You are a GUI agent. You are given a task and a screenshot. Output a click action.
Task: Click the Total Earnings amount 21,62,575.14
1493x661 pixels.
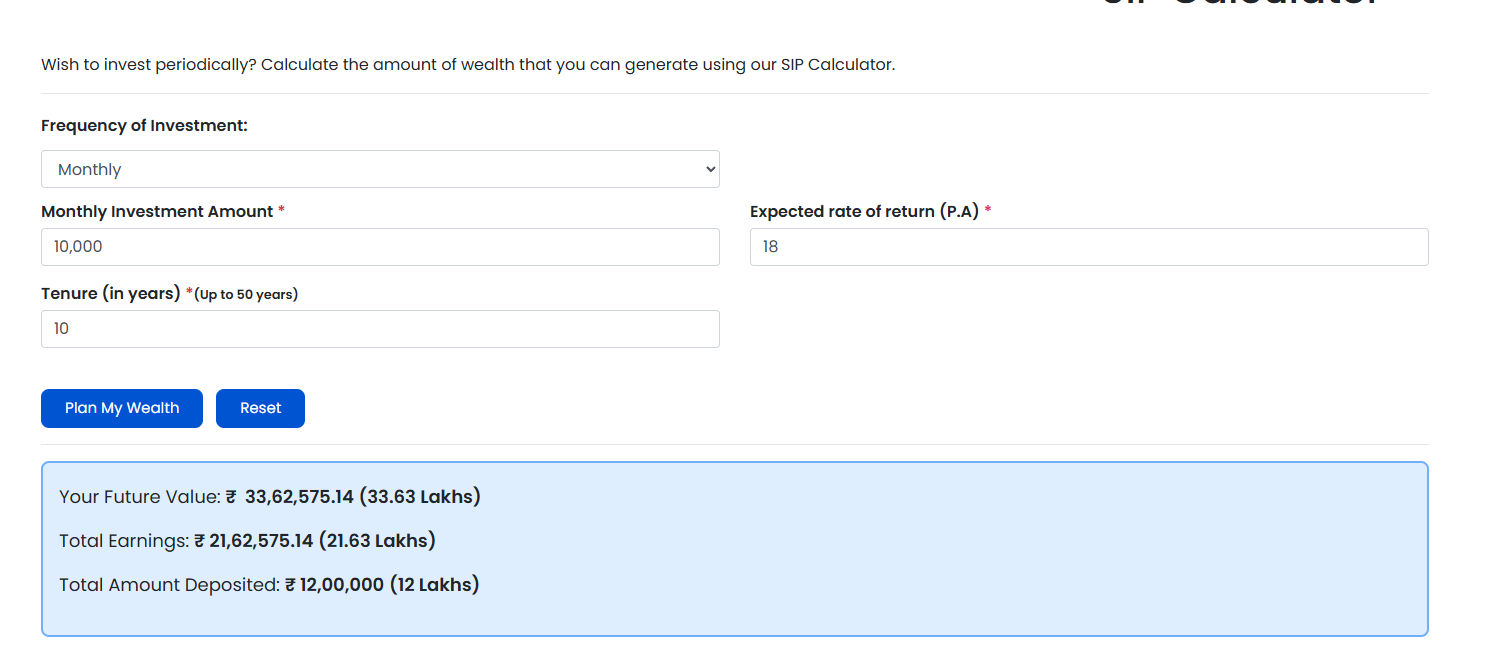(261, 541)
